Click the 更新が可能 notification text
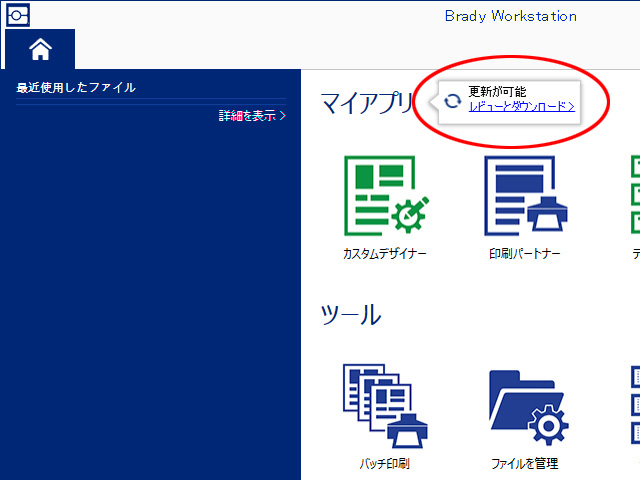The width and height of the screenshot is (640, 480). coord(497,91)
